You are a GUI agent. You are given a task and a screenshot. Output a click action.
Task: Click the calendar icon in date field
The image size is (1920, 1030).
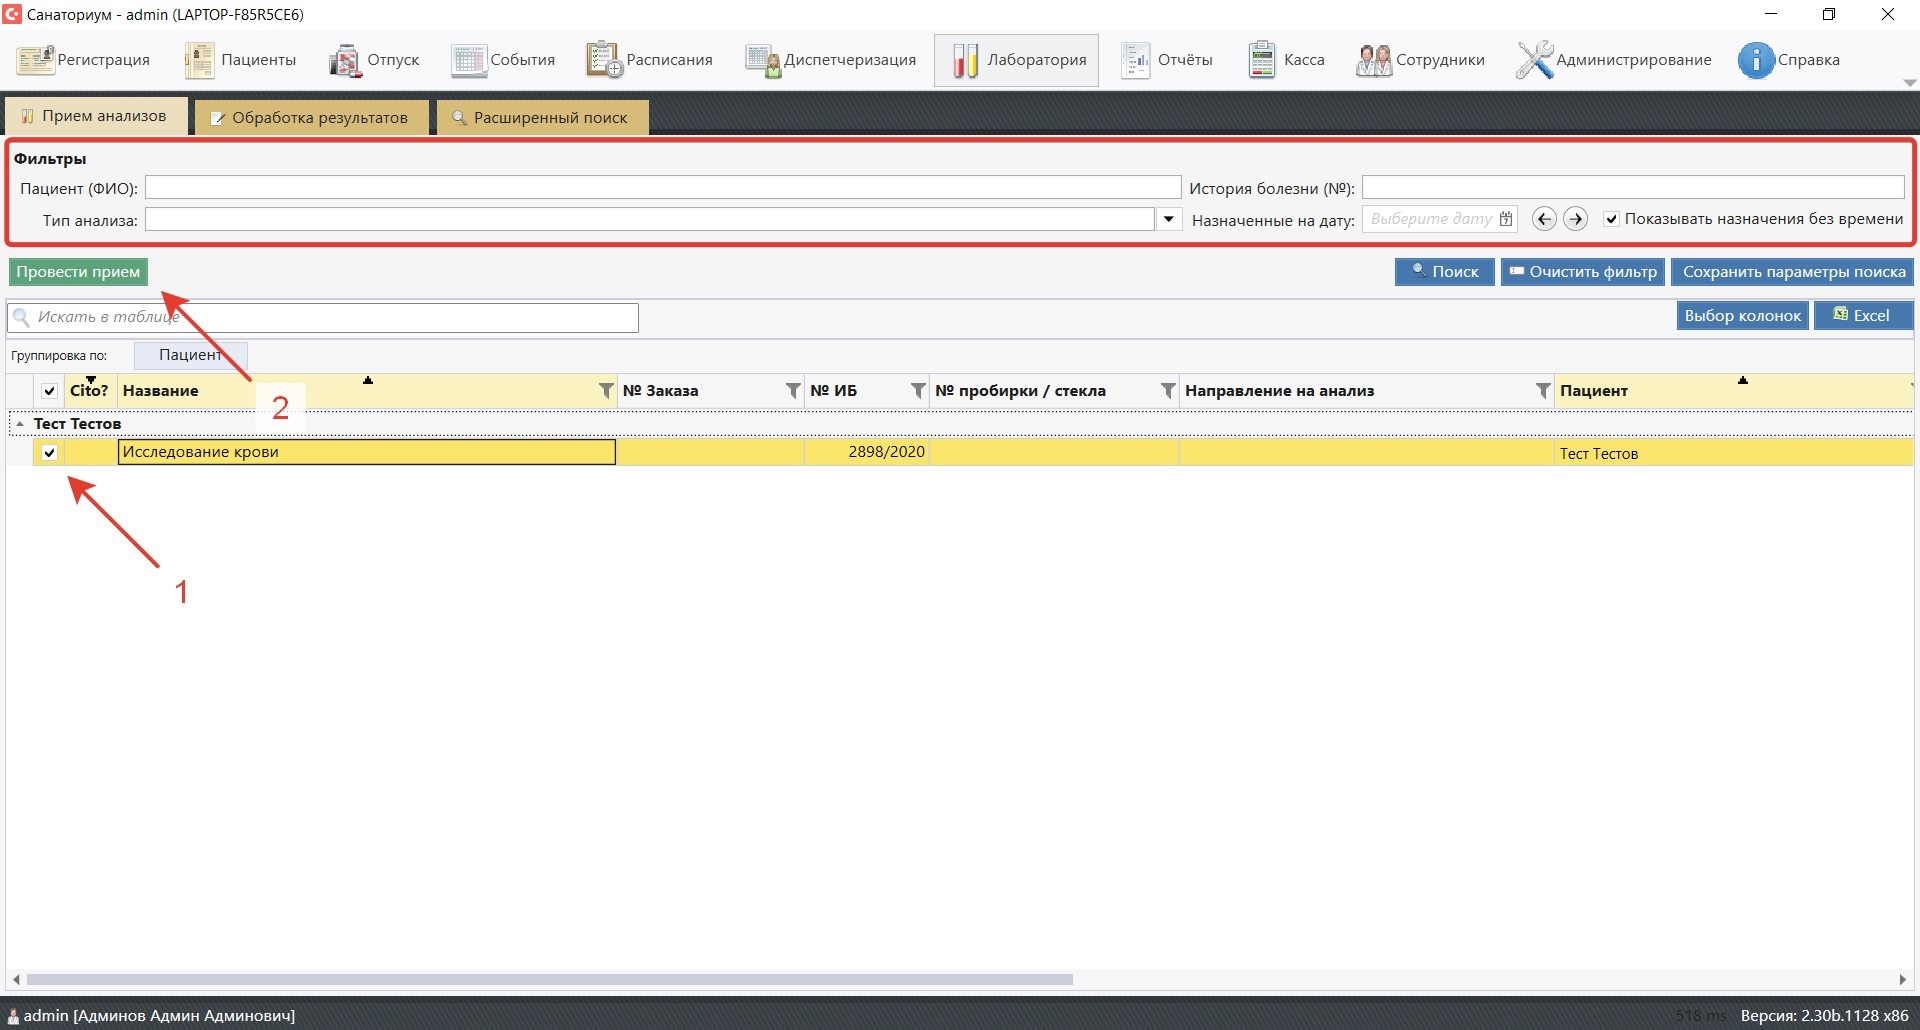(1506, 219)
